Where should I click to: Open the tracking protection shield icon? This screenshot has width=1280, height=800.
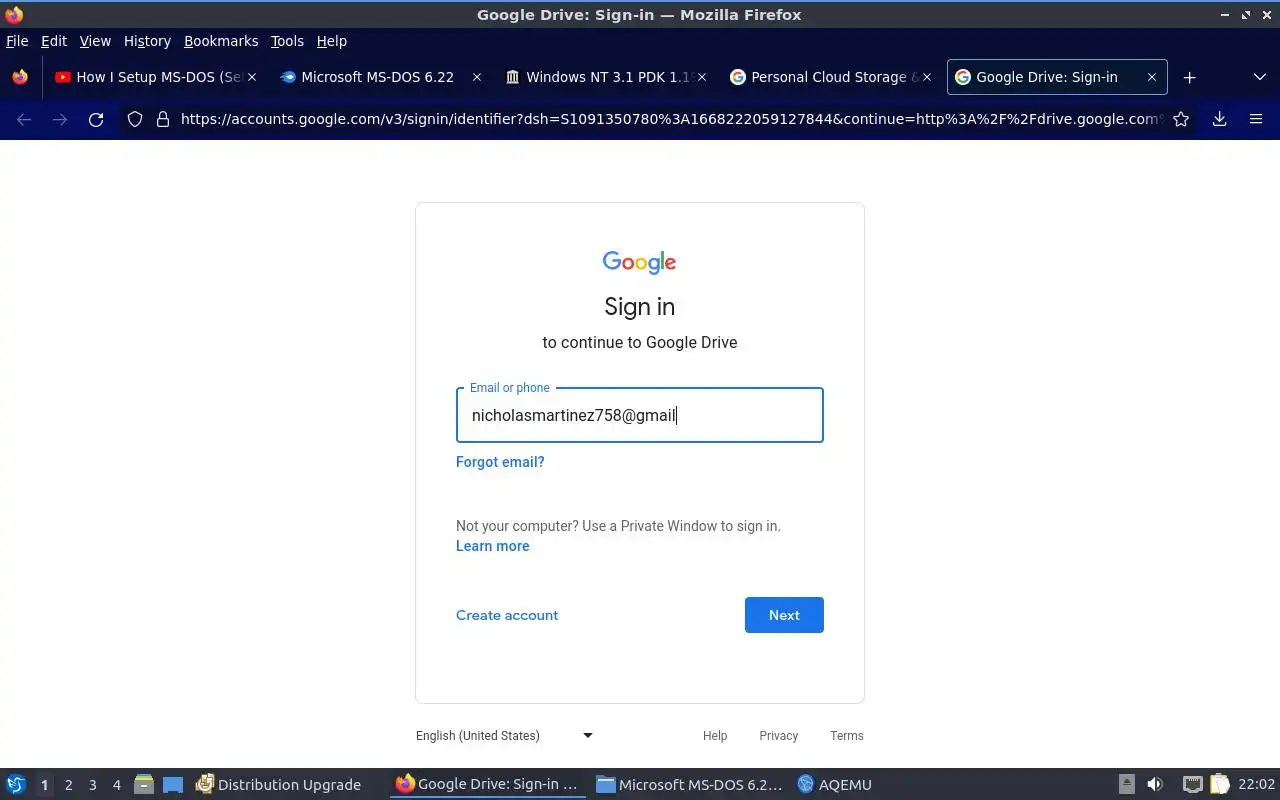coord(135,119)
